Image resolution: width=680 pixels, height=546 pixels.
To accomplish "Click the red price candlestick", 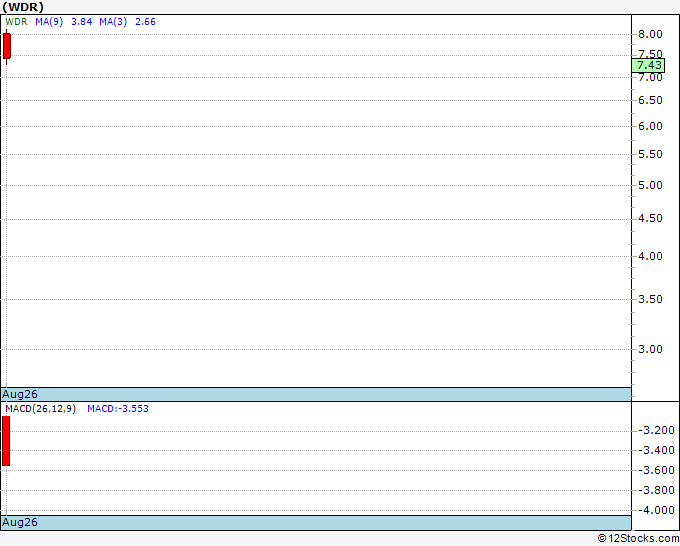I will [x=7, y=46].
